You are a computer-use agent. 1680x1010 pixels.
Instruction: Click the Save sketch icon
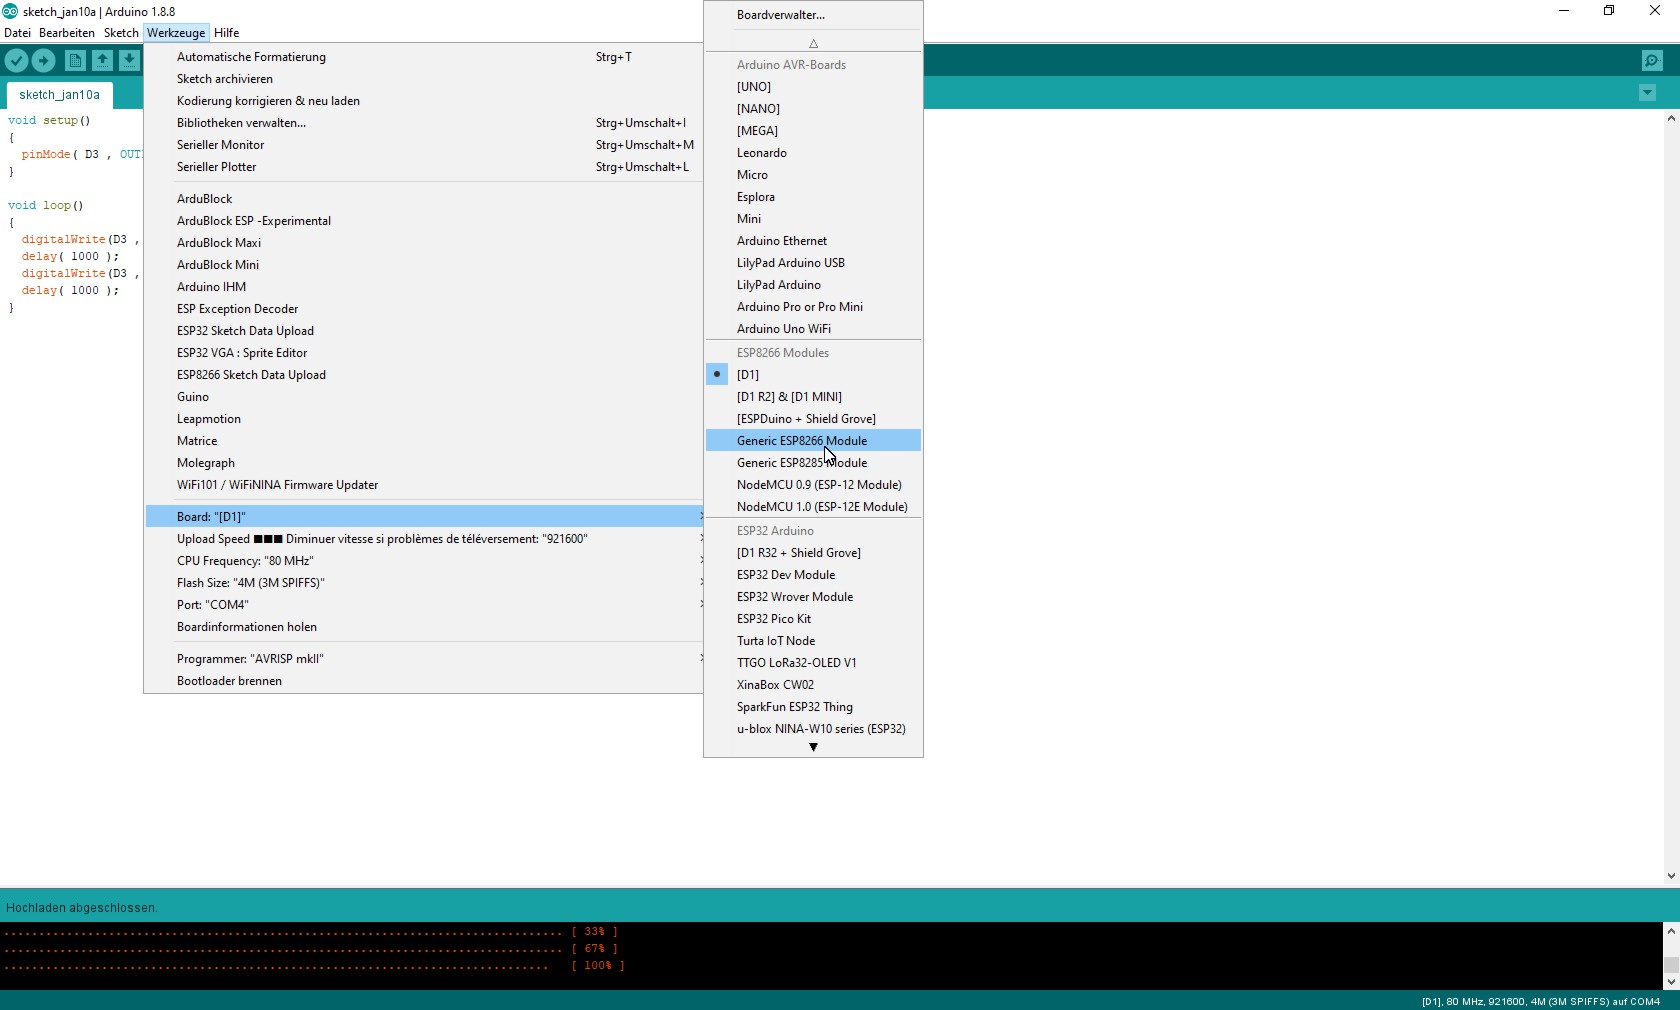pyautogui.click(x=129, y=61)
